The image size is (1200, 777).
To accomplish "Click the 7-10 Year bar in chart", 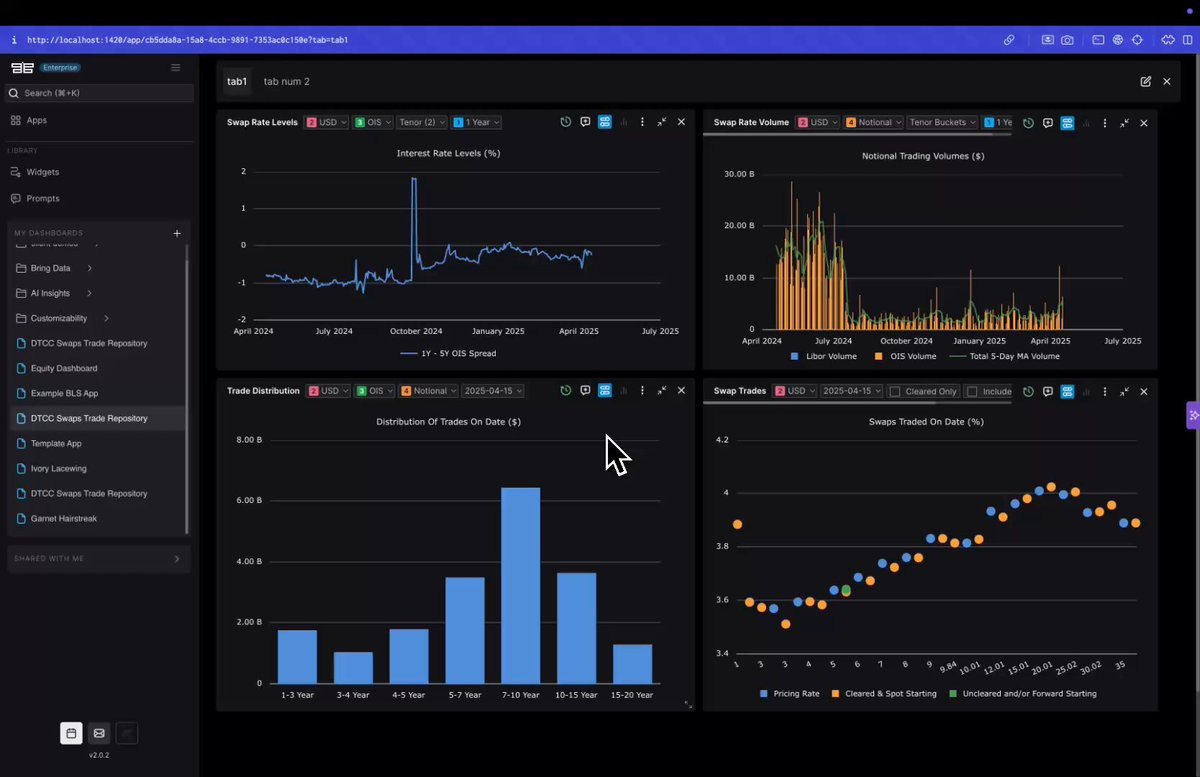I will (x=520, y=585).
